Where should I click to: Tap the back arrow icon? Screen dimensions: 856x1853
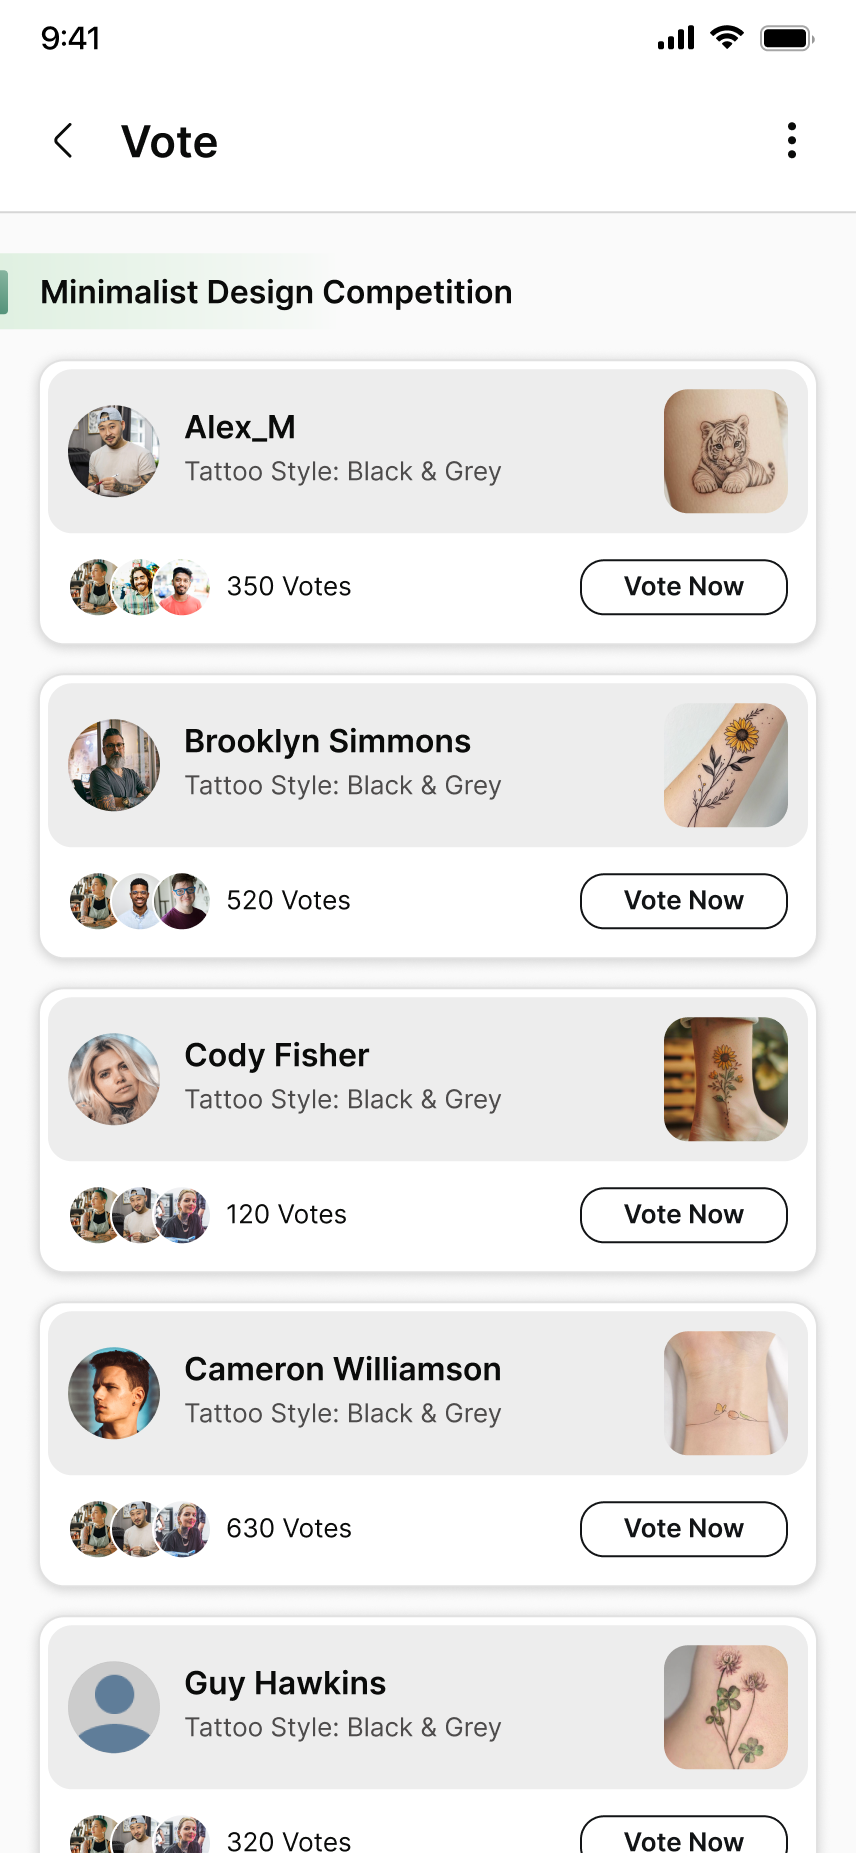coord(63,141)
